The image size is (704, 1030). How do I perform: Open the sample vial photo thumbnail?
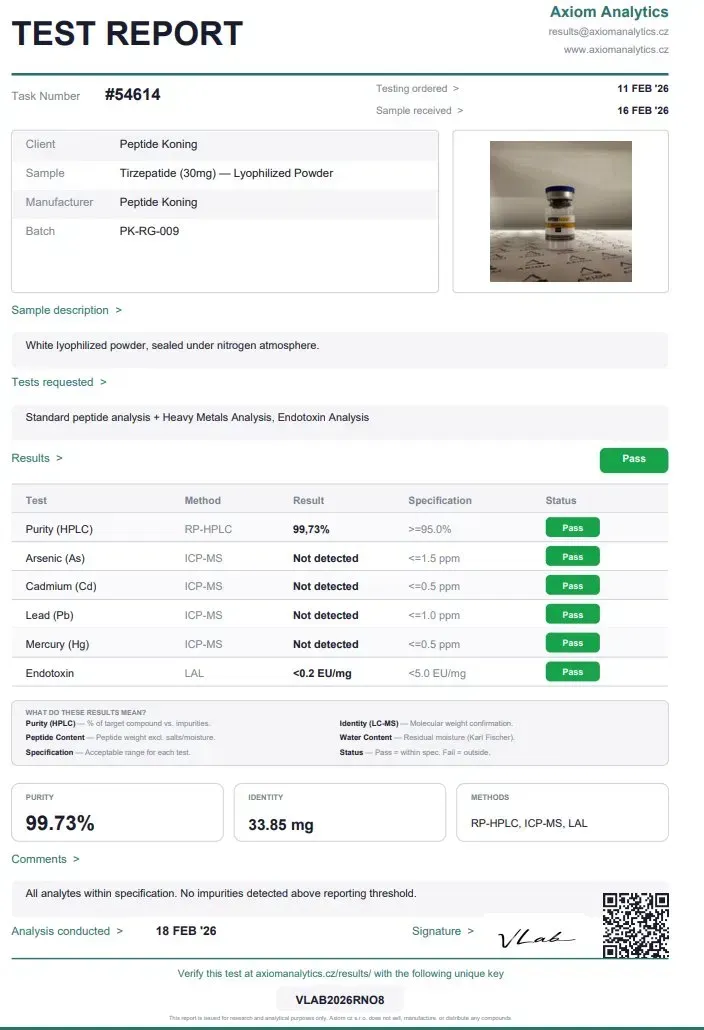(561, 212)
